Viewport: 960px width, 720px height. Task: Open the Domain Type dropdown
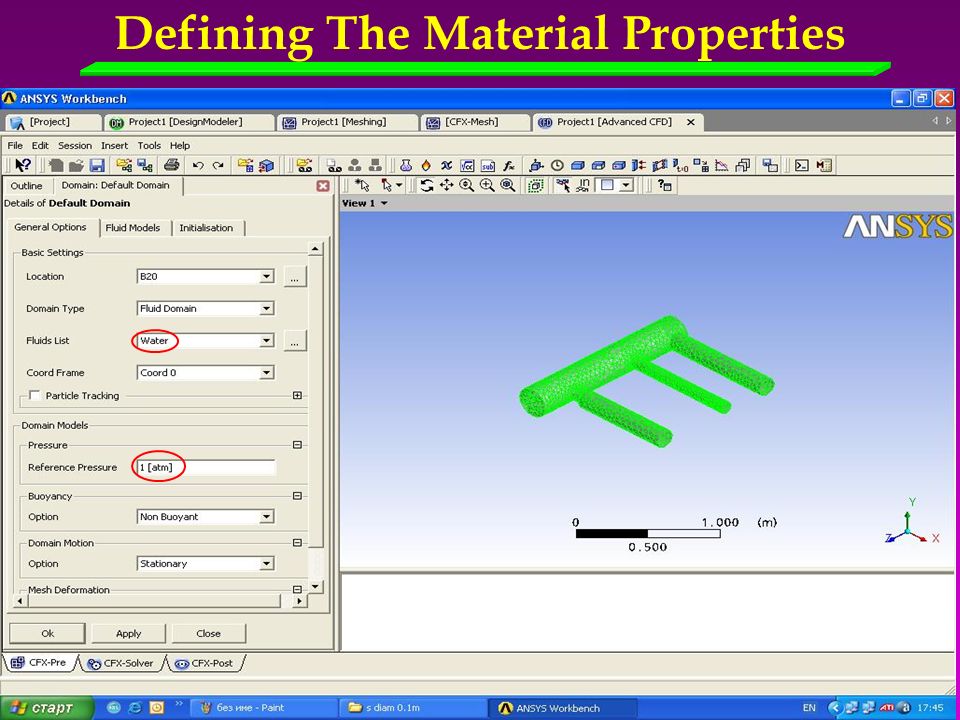tap(266, 309)
